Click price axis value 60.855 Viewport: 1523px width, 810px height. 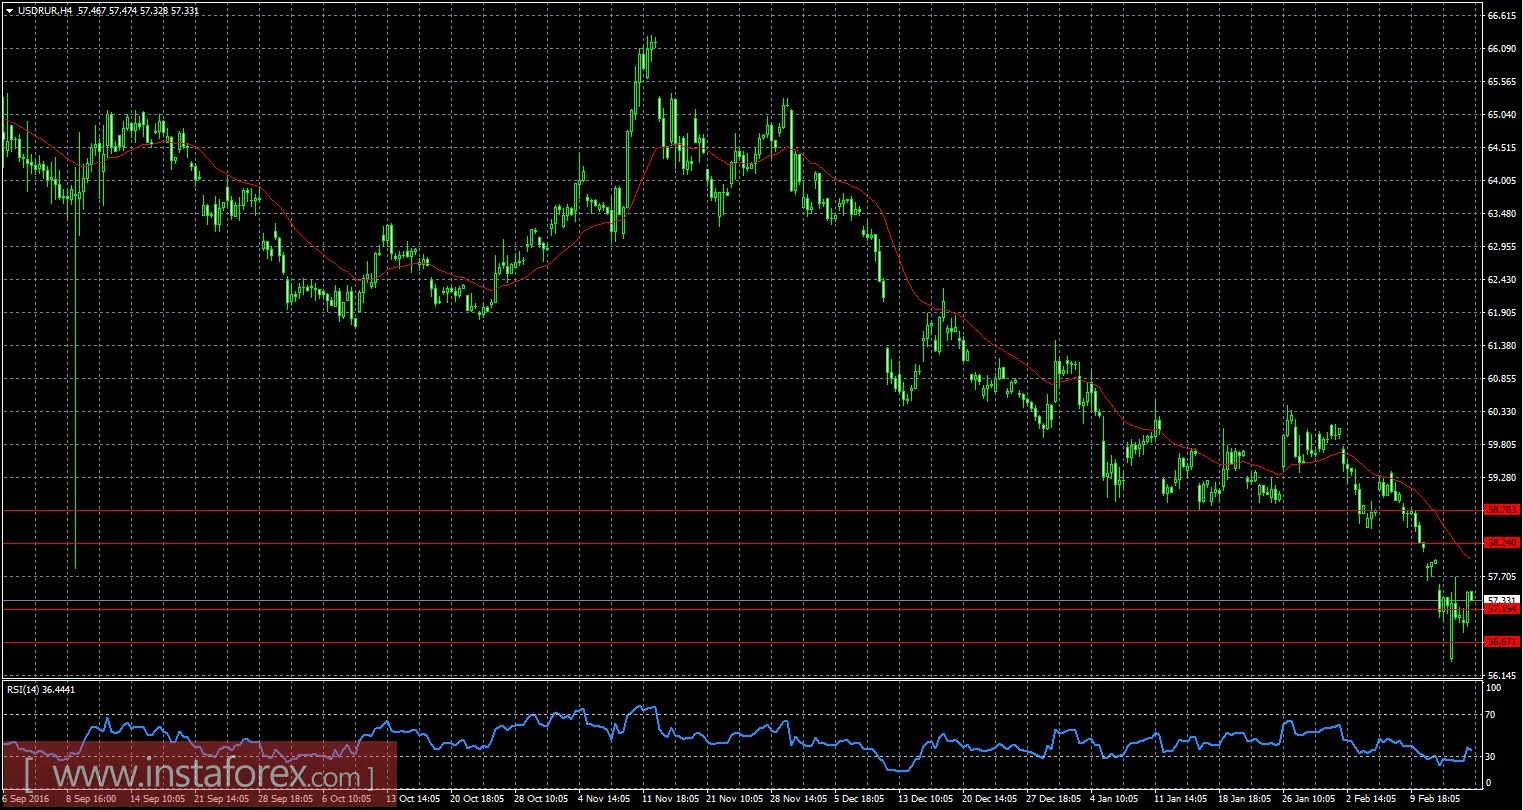point(1503,379)
